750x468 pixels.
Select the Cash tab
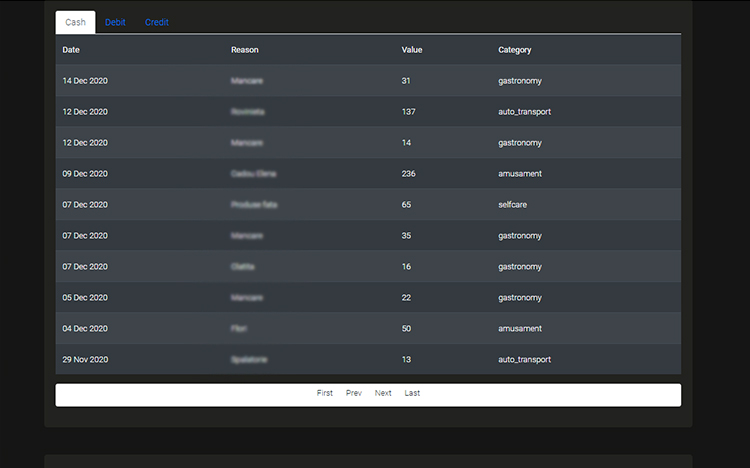75,22
